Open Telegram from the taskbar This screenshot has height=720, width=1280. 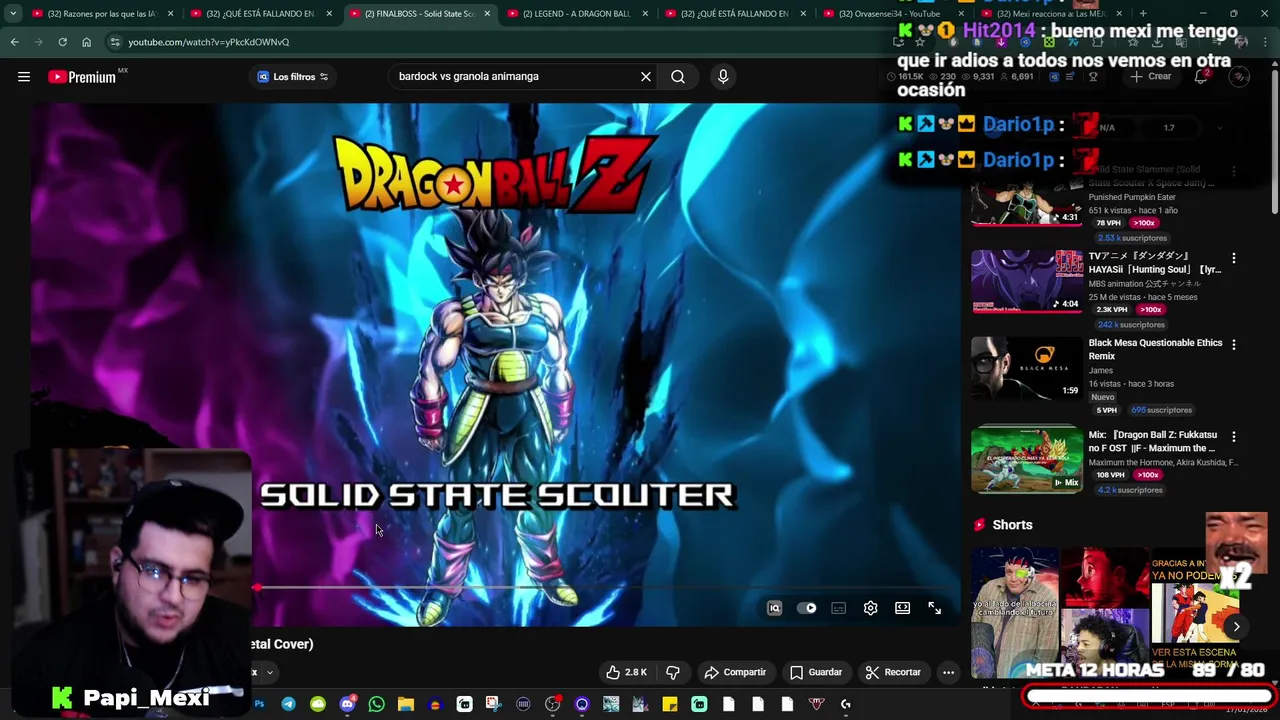[x=288, y=704]
